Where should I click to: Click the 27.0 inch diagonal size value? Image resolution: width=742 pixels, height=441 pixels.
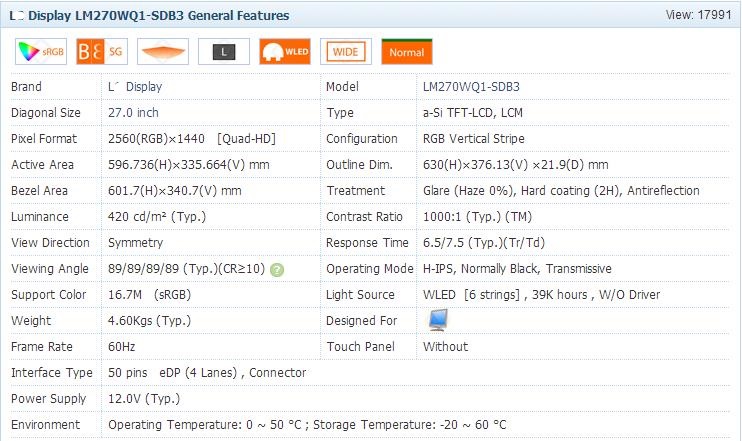(133, 113)
